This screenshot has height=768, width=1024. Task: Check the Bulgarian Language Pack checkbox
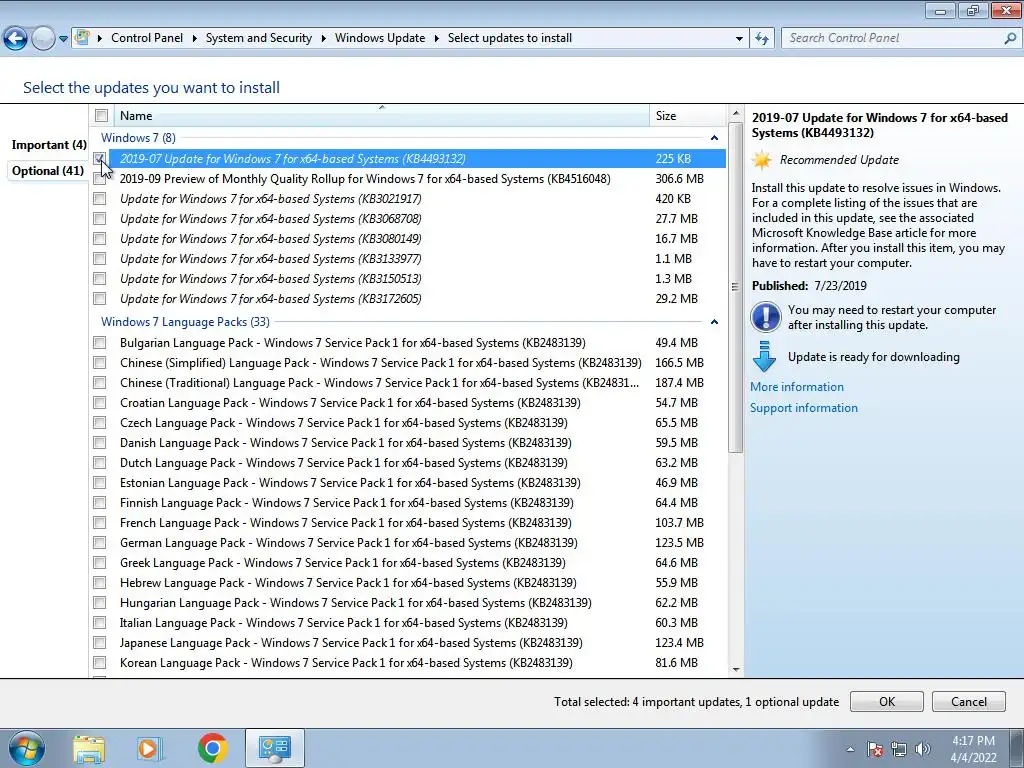click(x=100, y=343)
